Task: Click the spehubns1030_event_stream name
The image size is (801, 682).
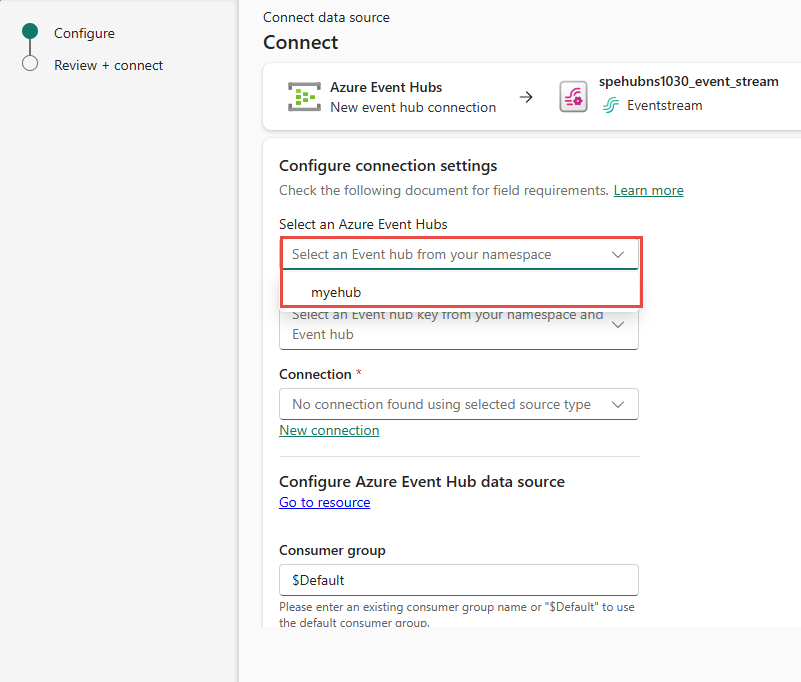Action: [x=688, y=81]
